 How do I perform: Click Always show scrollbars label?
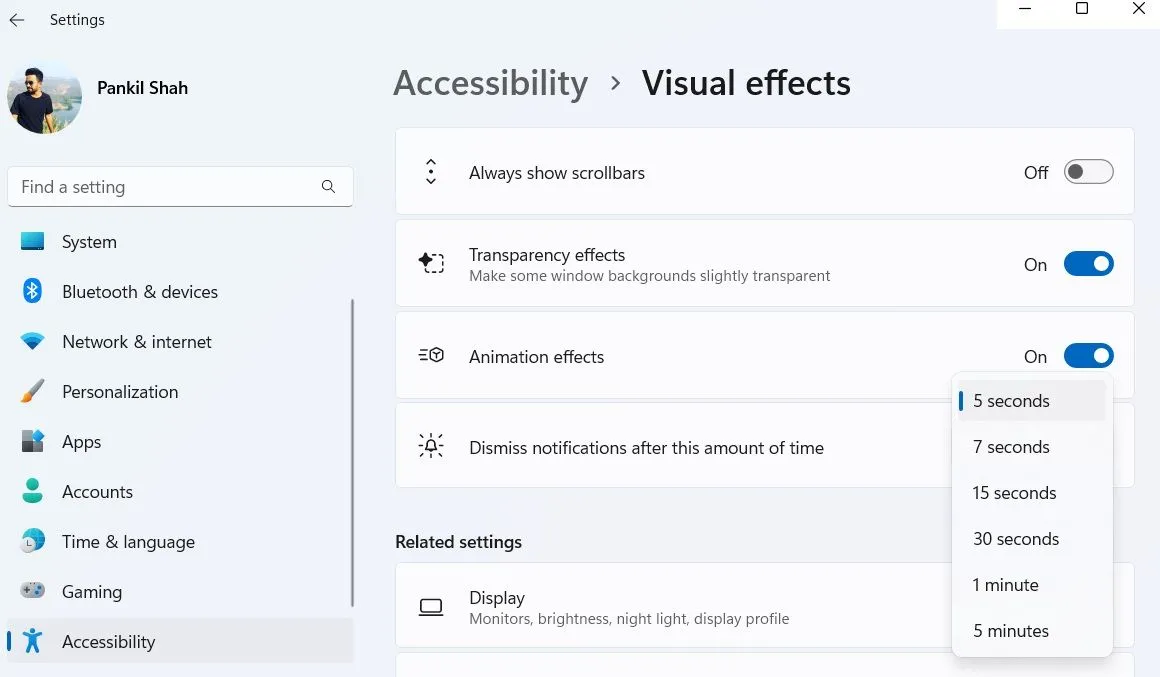coord(556,172)
